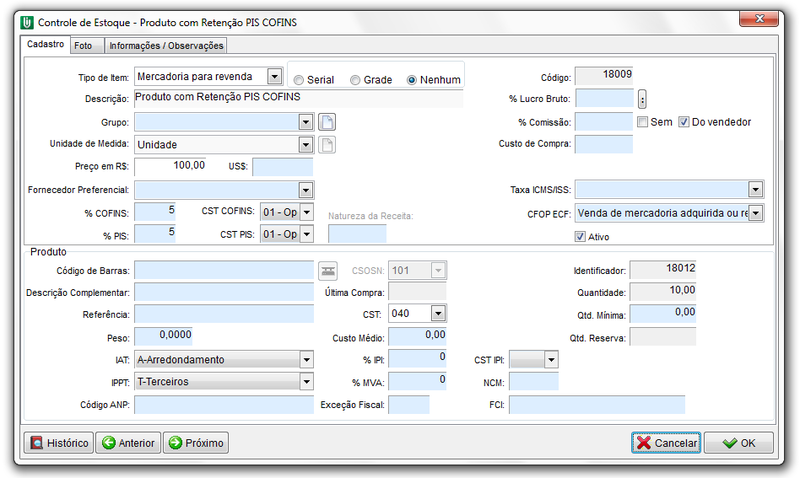Click the Código de Barras input field
This screenshot has height=478, width=800.
pos(224,270)
